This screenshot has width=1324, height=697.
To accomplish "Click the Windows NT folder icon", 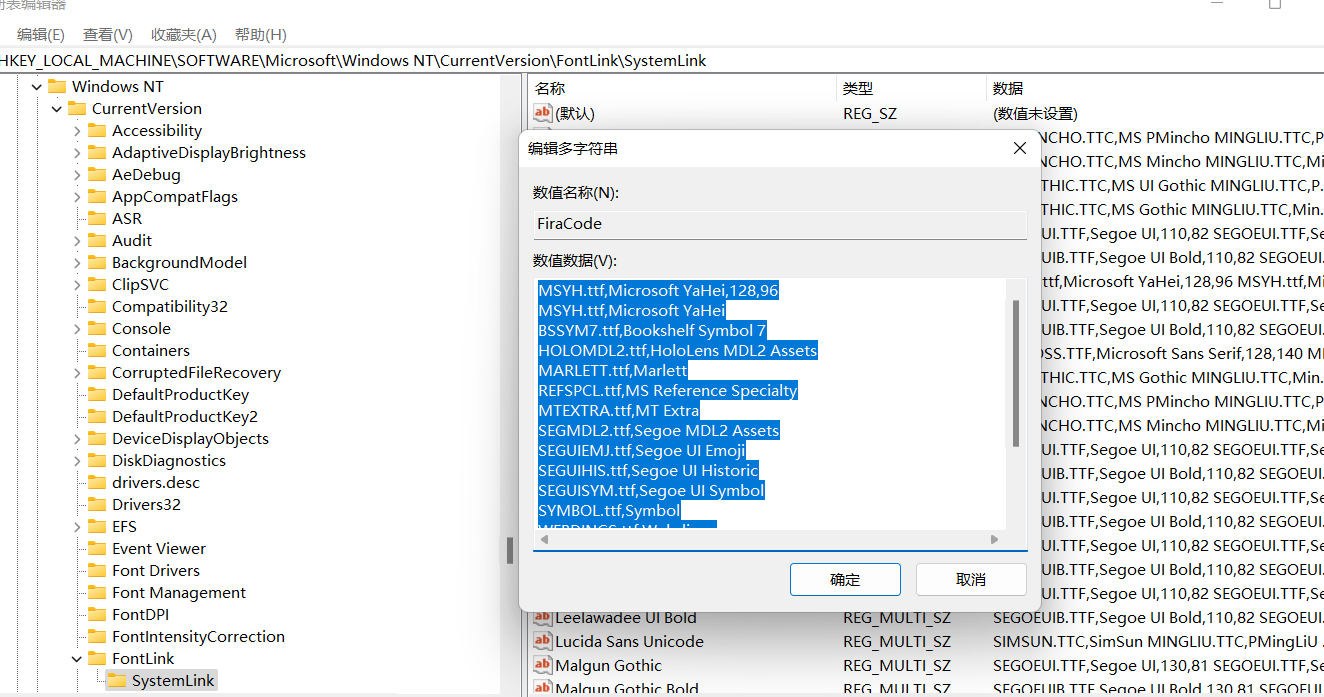I will point(56,87).
